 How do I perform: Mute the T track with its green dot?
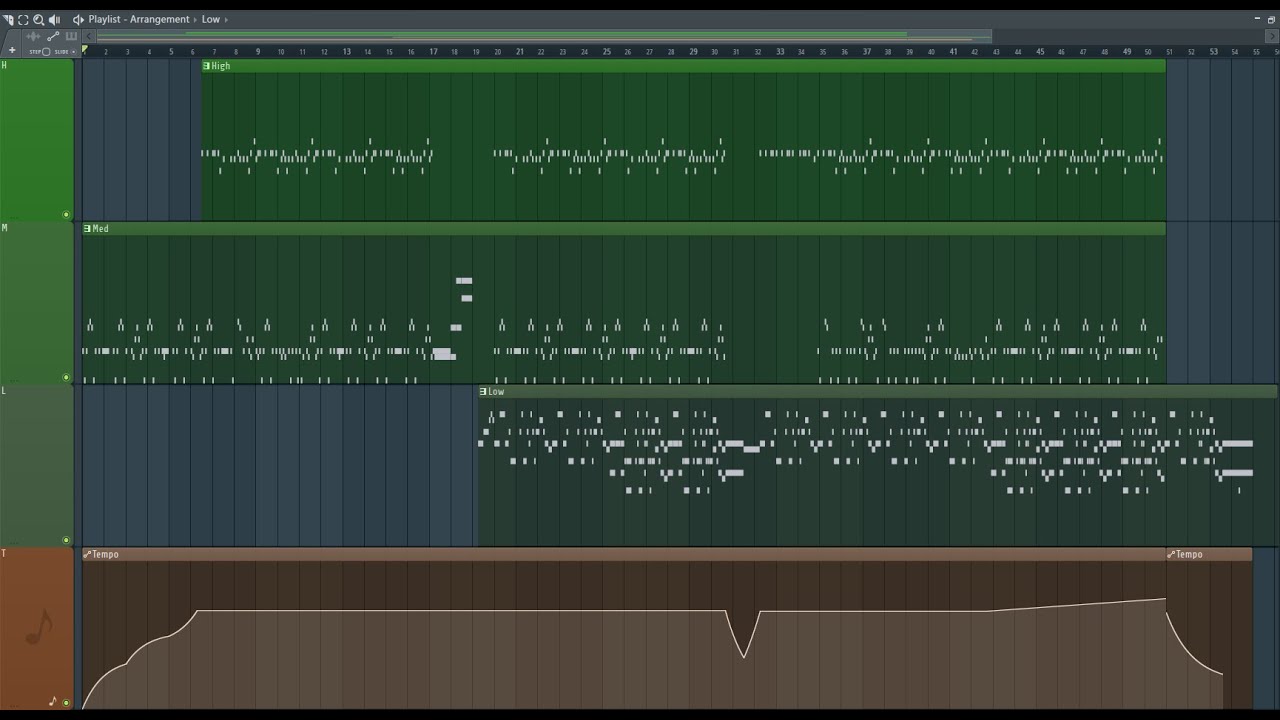click(67, 702)
